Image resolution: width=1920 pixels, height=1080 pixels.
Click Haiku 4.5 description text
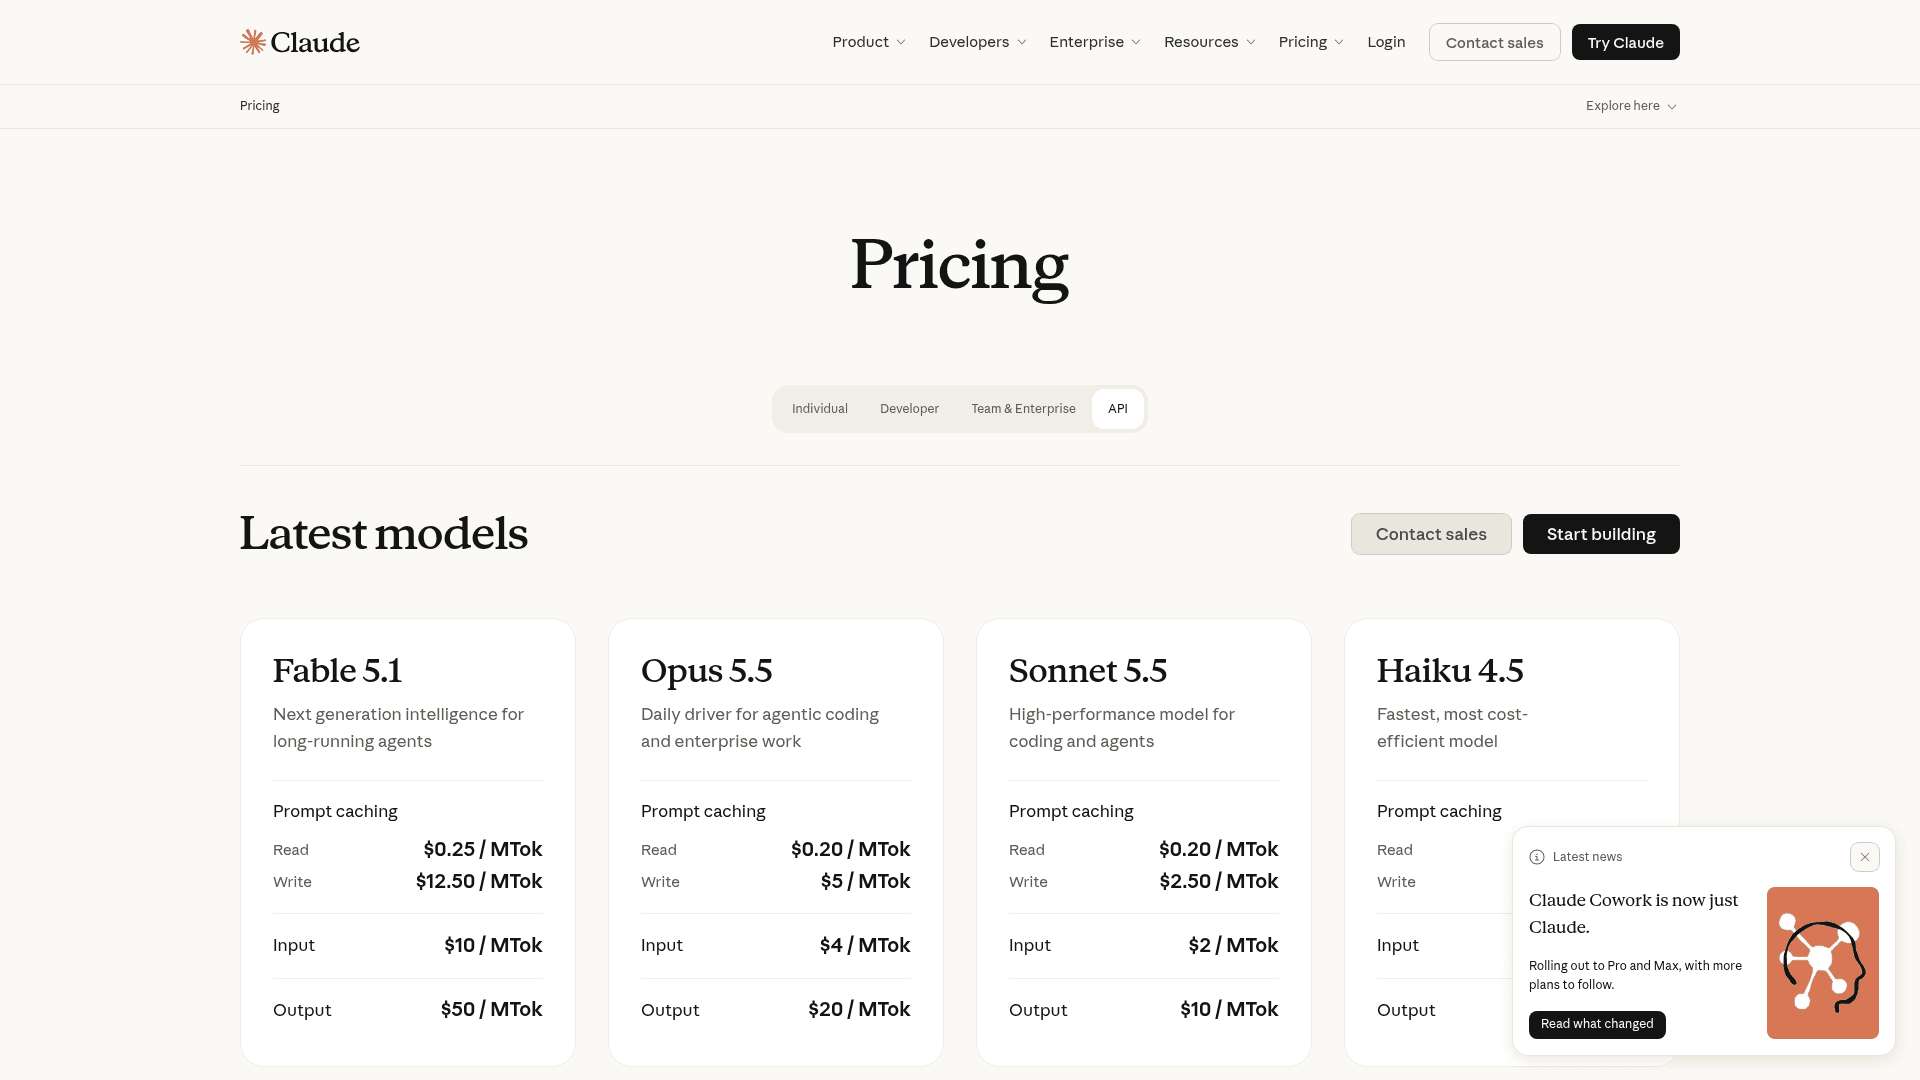click(x=1452, y=728)
